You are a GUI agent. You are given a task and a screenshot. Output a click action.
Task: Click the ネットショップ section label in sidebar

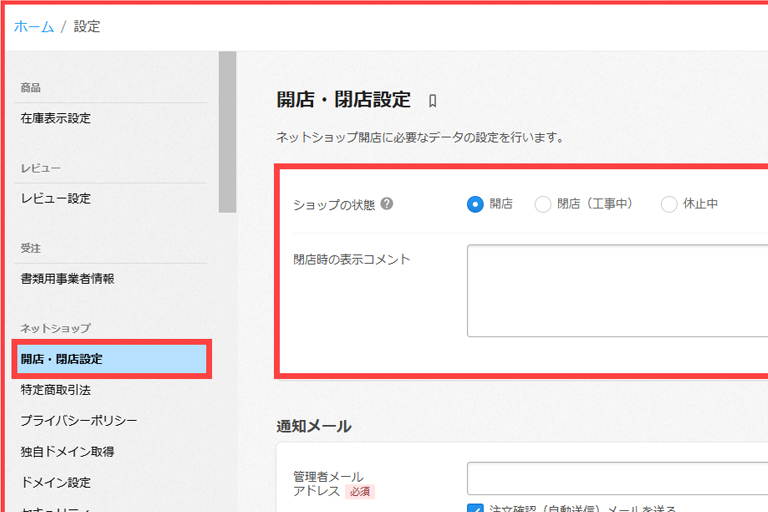tap(55, 328)
